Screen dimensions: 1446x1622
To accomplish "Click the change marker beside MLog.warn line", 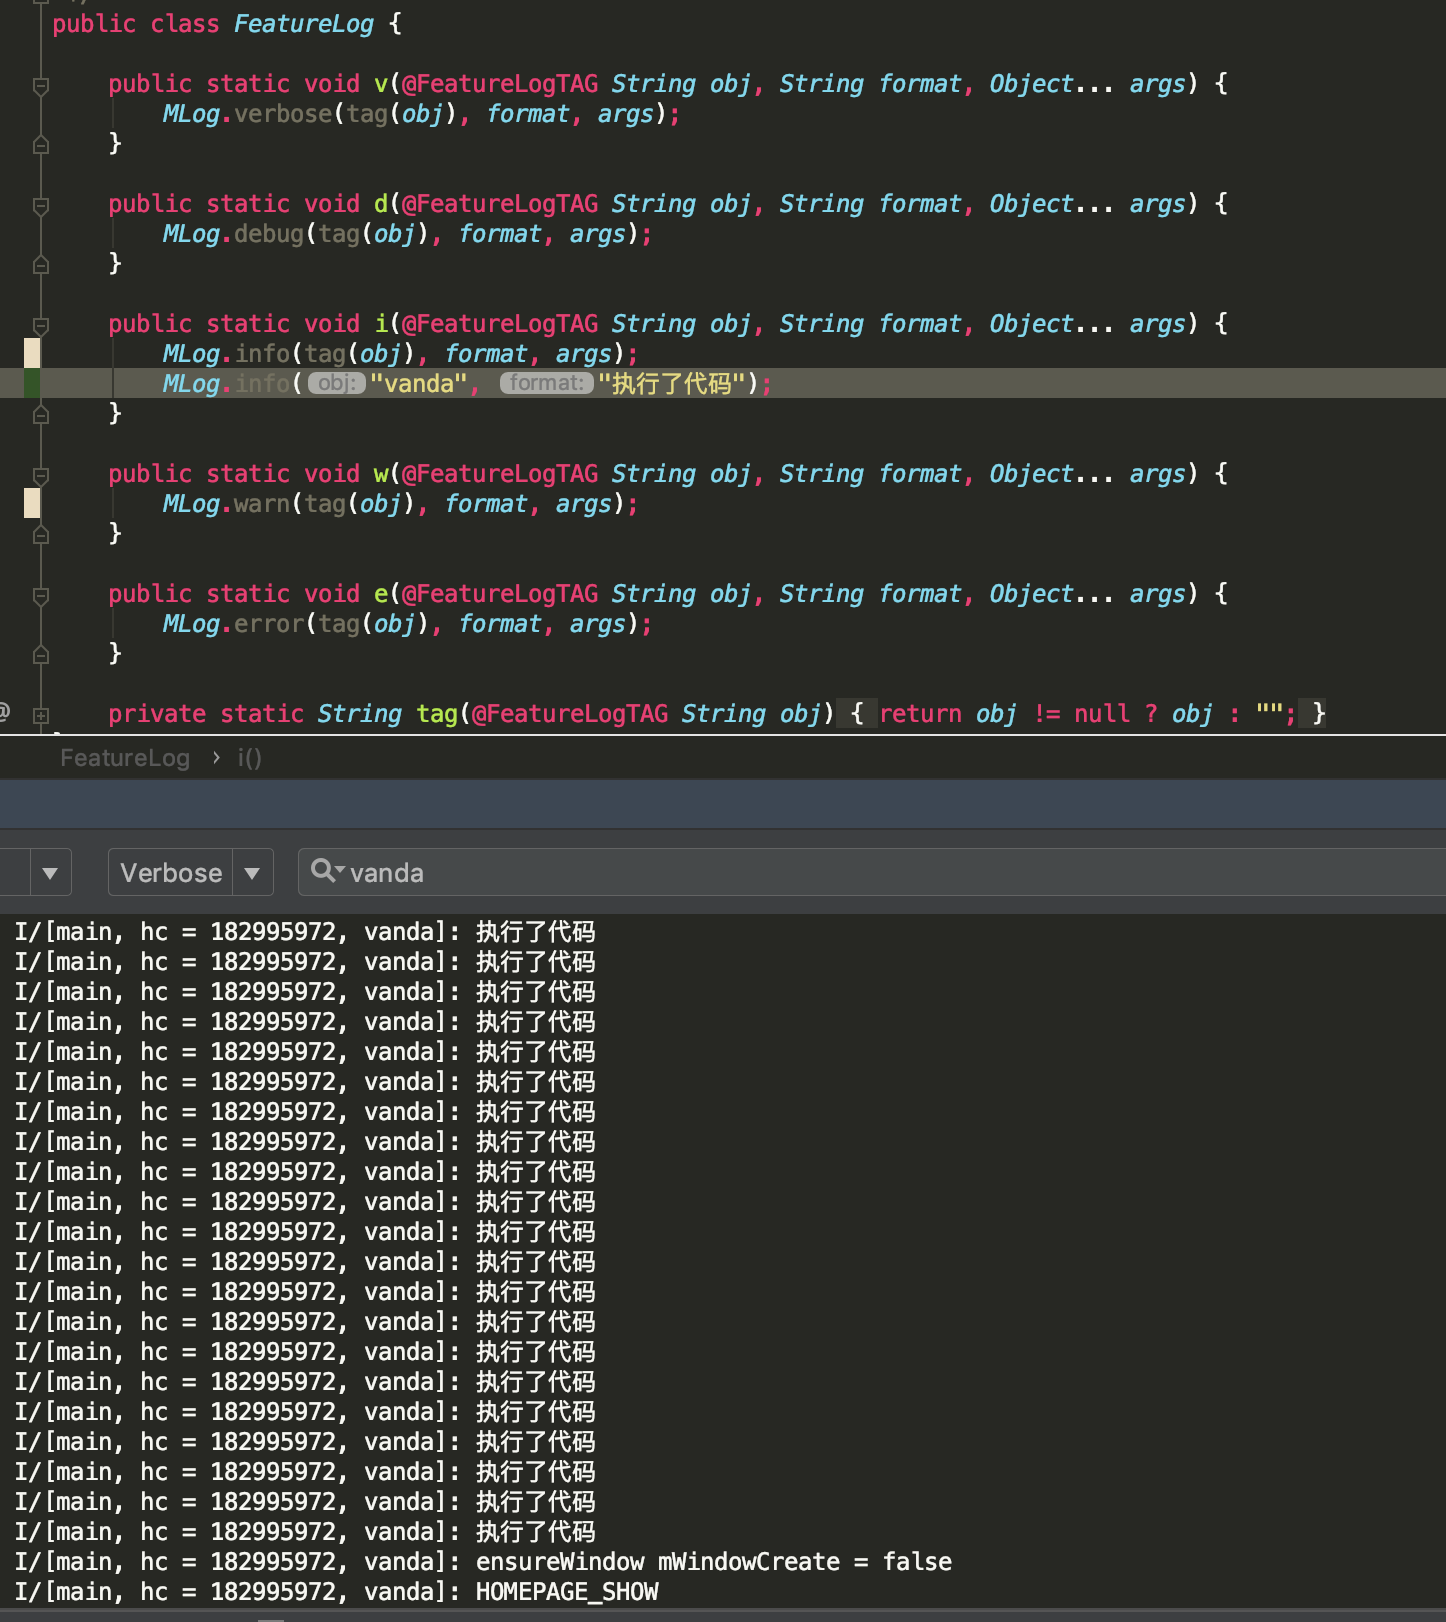I will (32, 503).
